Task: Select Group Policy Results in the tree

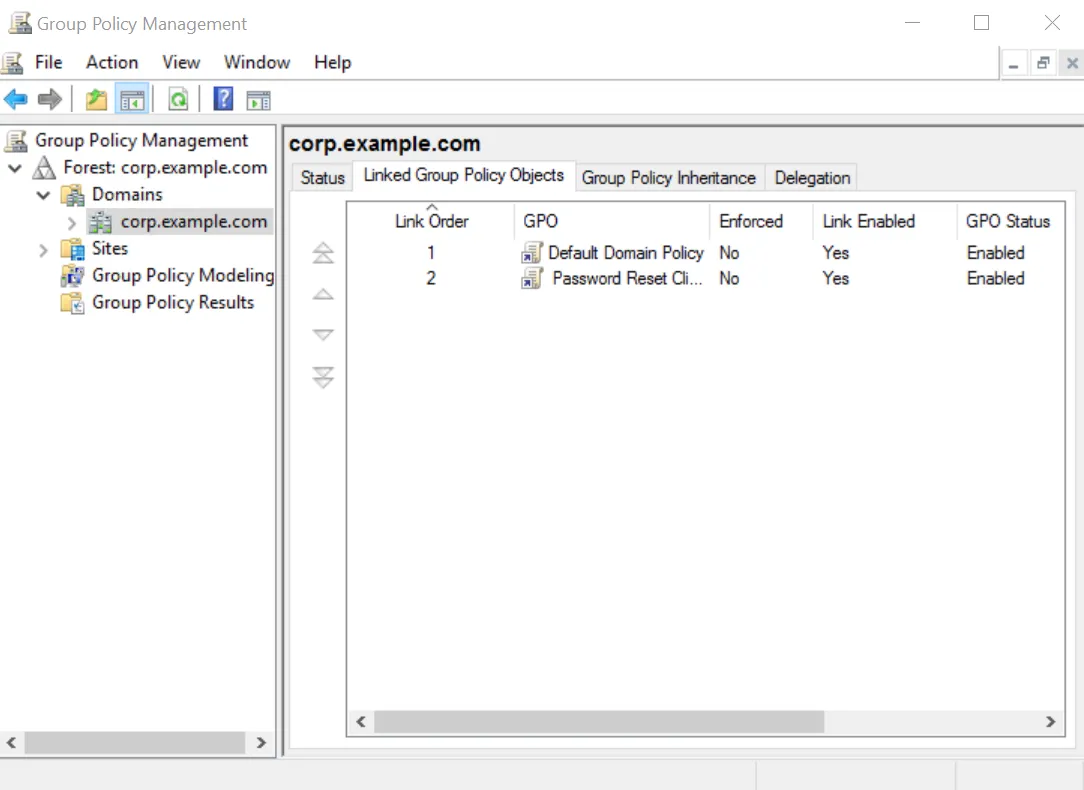Action: (173, 303)
